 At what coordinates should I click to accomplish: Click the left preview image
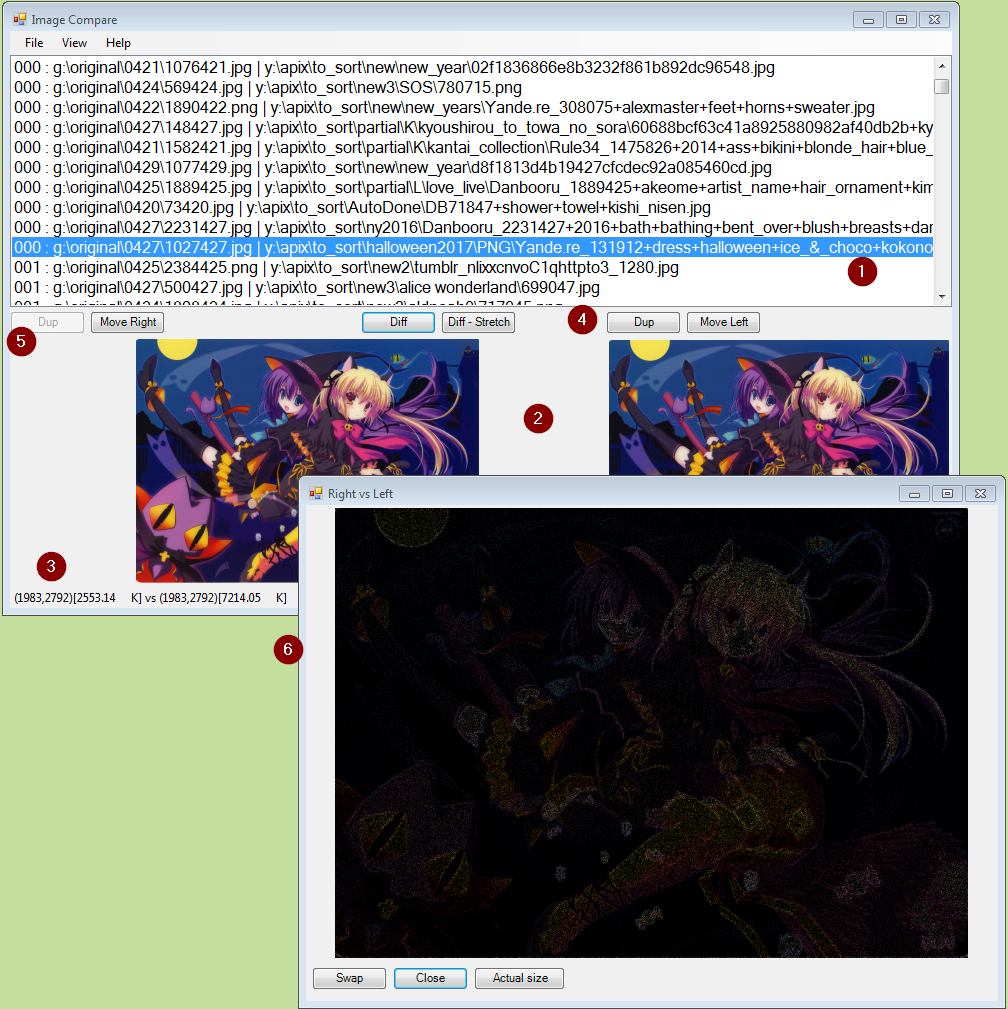click(307, 461)
